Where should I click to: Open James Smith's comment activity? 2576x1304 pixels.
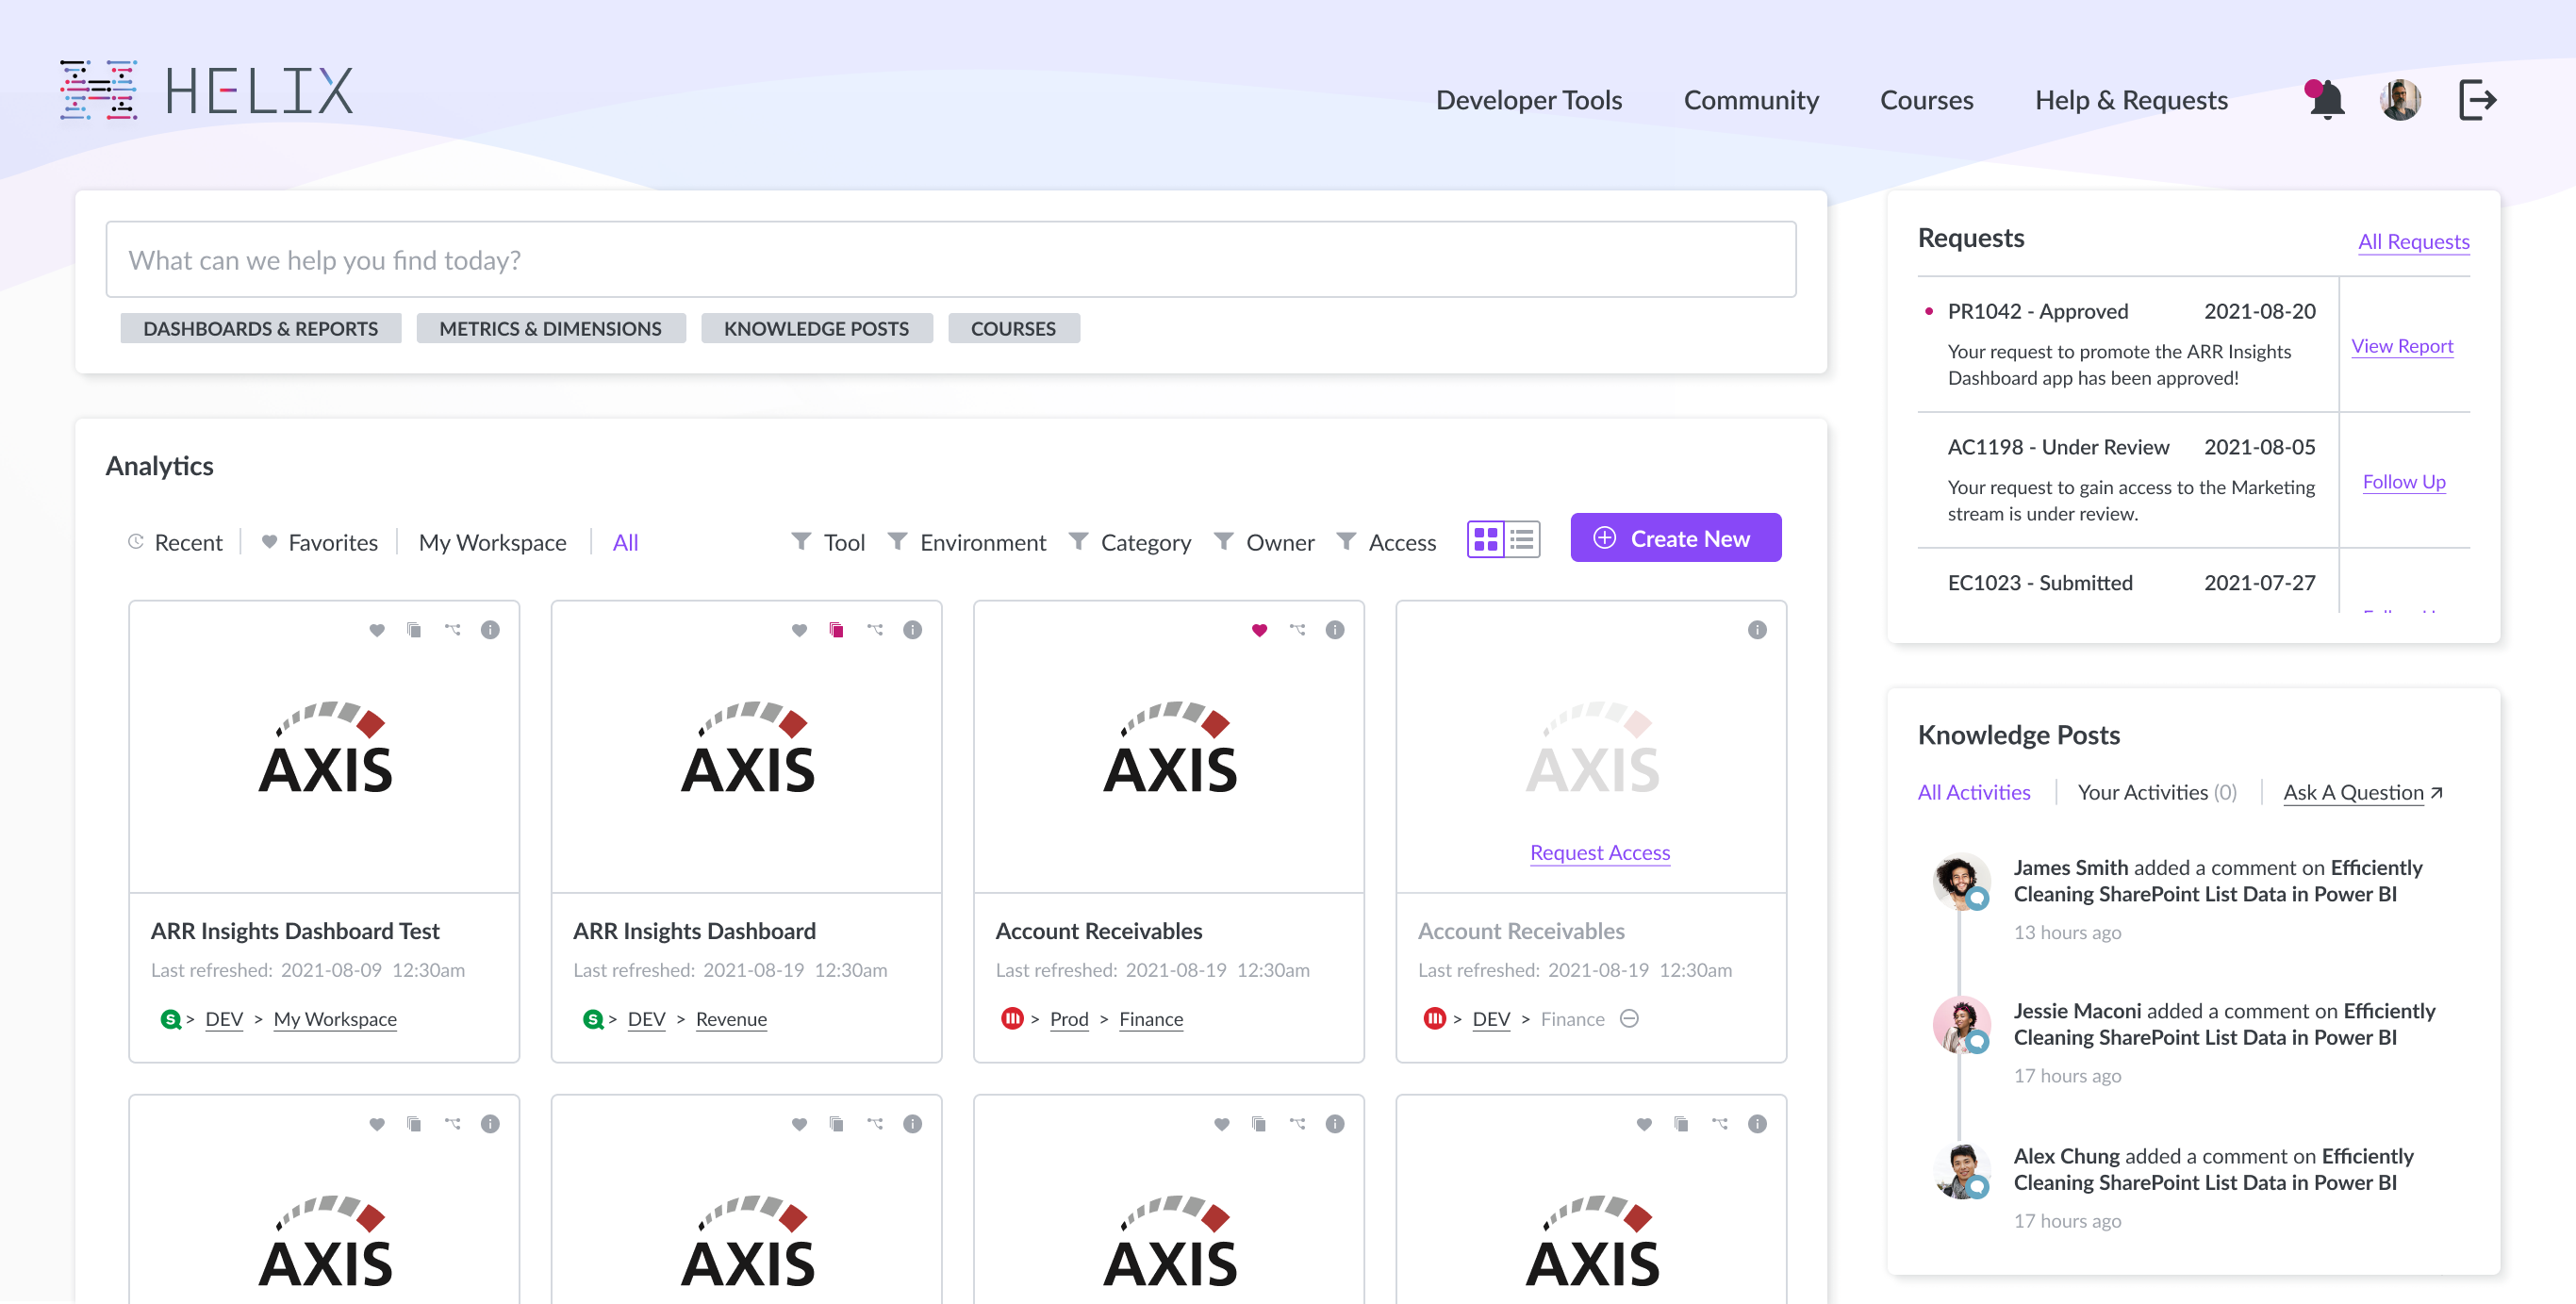pos(2217,881)
